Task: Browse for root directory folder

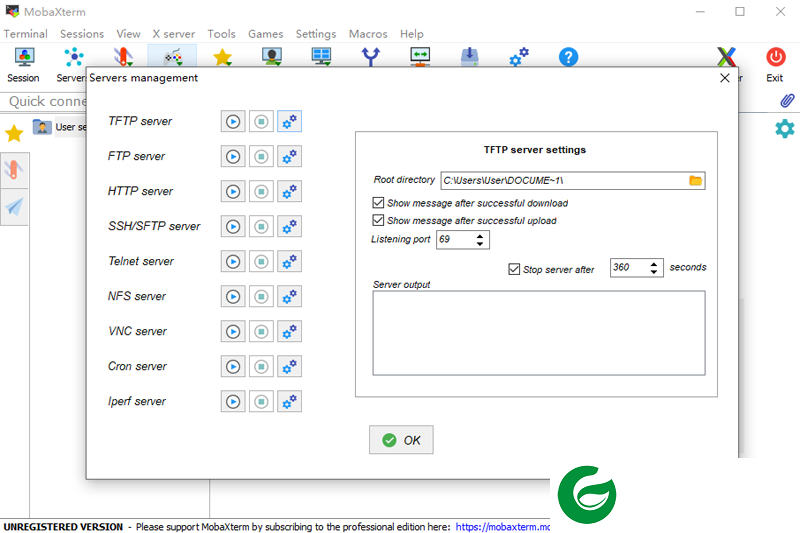Action: 695,181
